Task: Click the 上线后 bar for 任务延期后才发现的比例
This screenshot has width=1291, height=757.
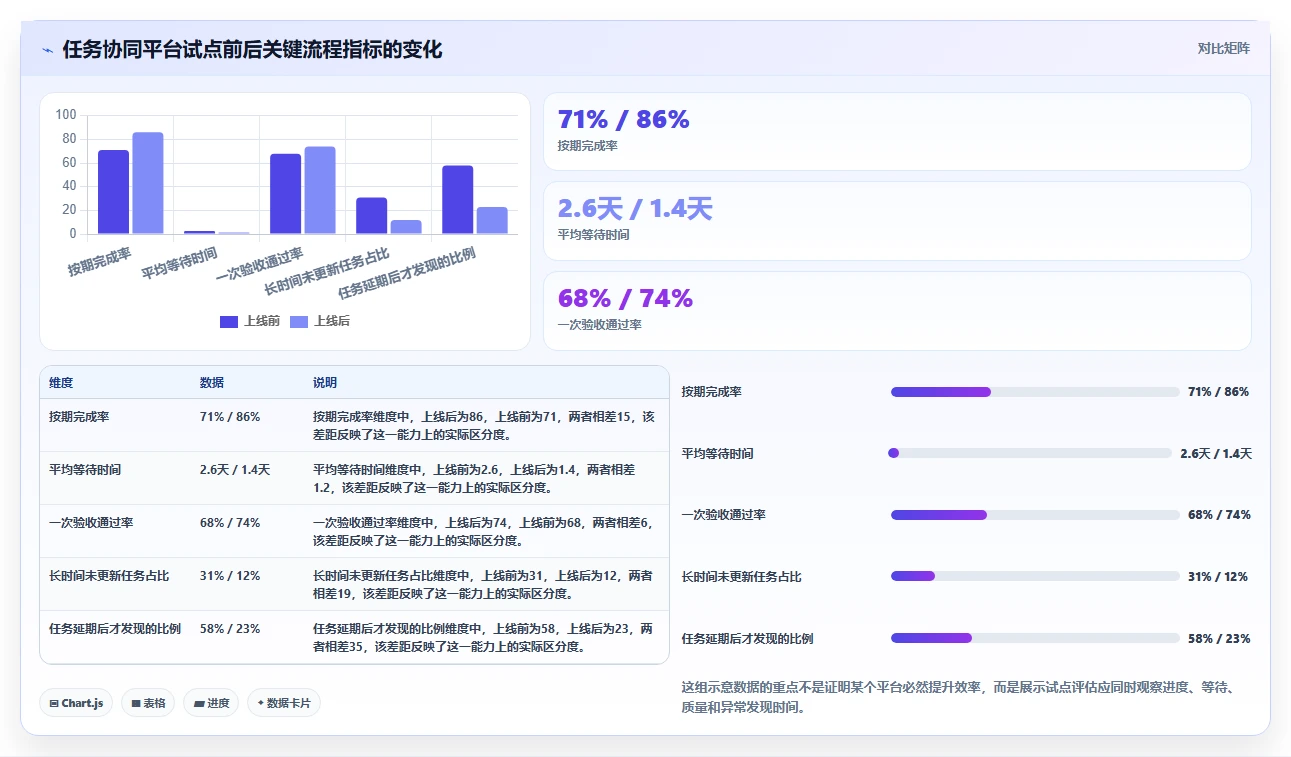Action: (x=492, y=221)
